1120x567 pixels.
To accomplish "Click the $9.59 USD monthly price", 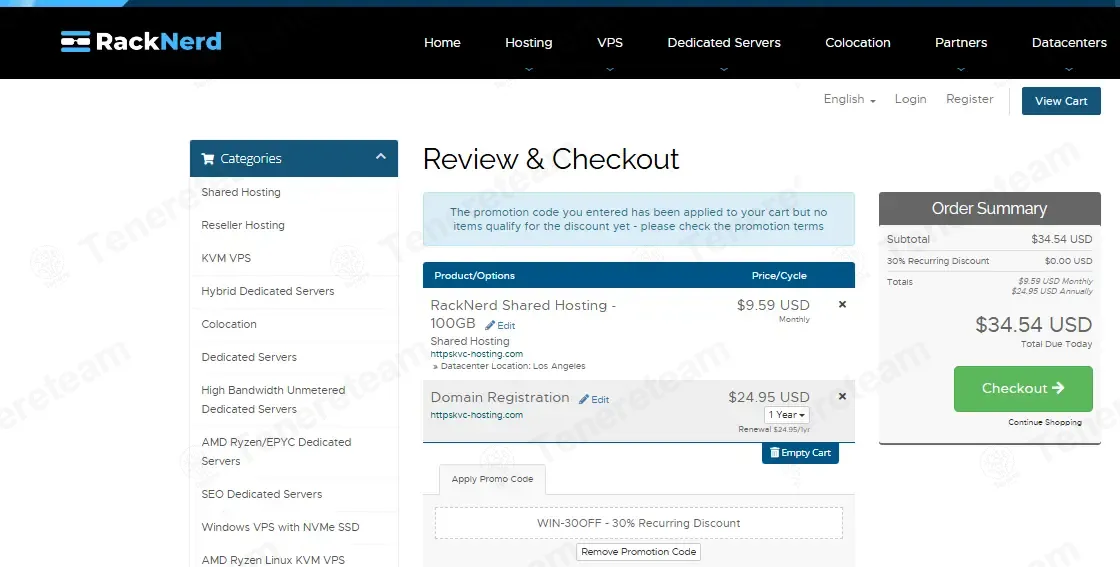I will 773,306.
